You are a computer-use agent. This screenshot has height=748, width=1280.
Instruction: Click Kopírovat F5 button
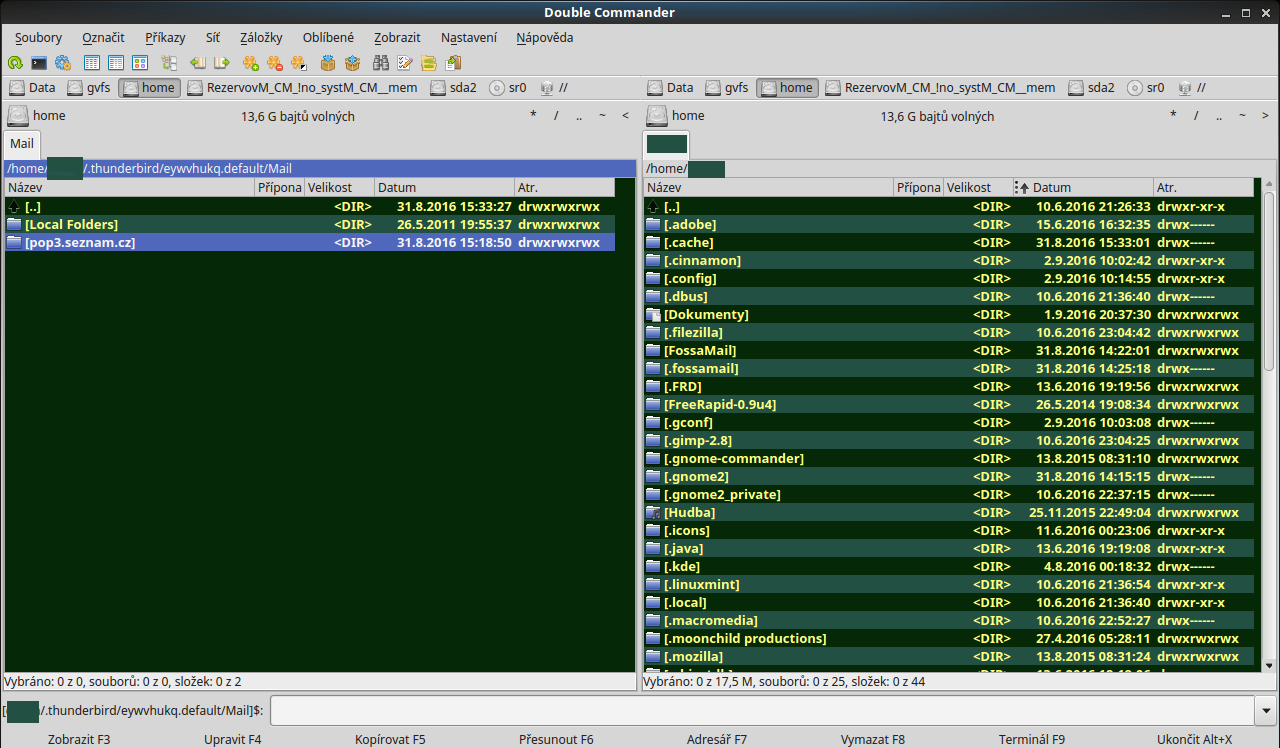click(x=390, y=739)
